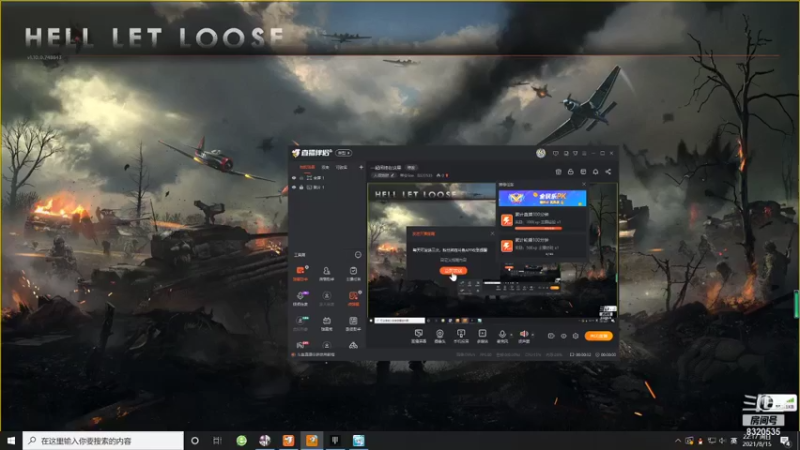The width and height of the screenshot is (800, 450).
Task: Select the red highlighted scene tab
Action: click(307, 167)
